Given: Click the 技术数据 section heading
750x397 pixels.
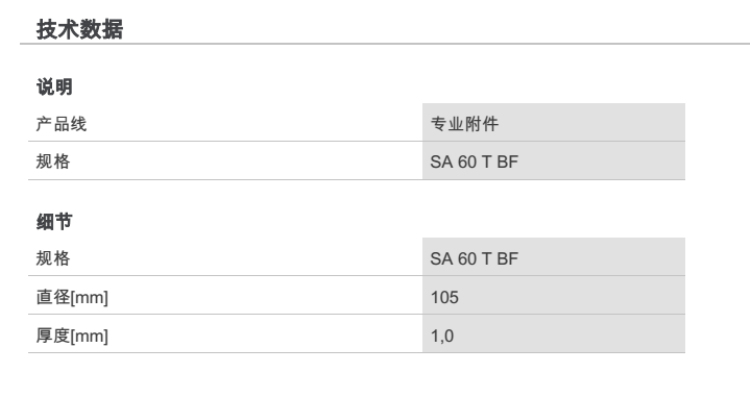Looking at the screenshot, I should [79, 29].
